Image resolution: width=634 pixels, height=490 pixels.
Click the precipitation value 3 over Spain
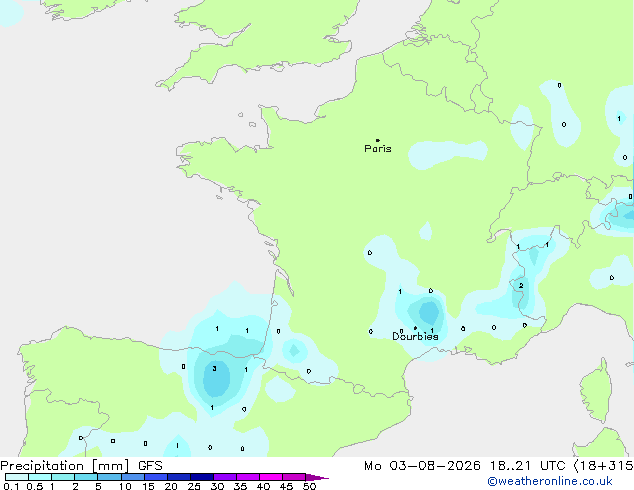(215, 368)
